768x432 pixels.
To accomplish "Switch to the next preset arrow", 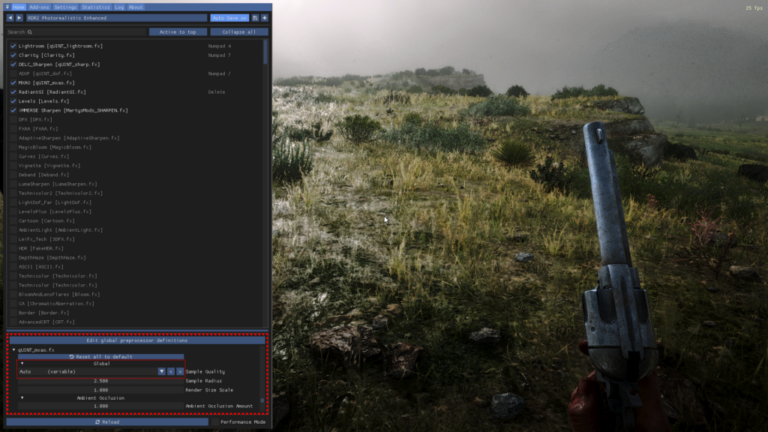I will click(19, 18).
